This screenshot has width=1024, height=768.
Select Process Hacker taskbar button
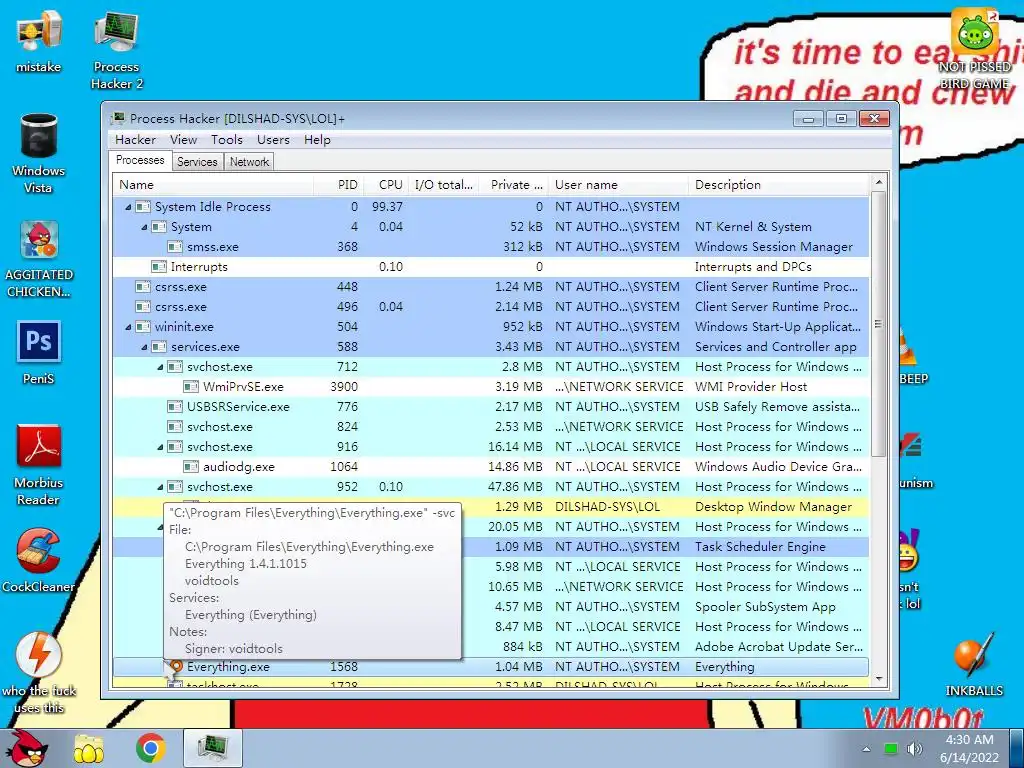tap(212, 748)
